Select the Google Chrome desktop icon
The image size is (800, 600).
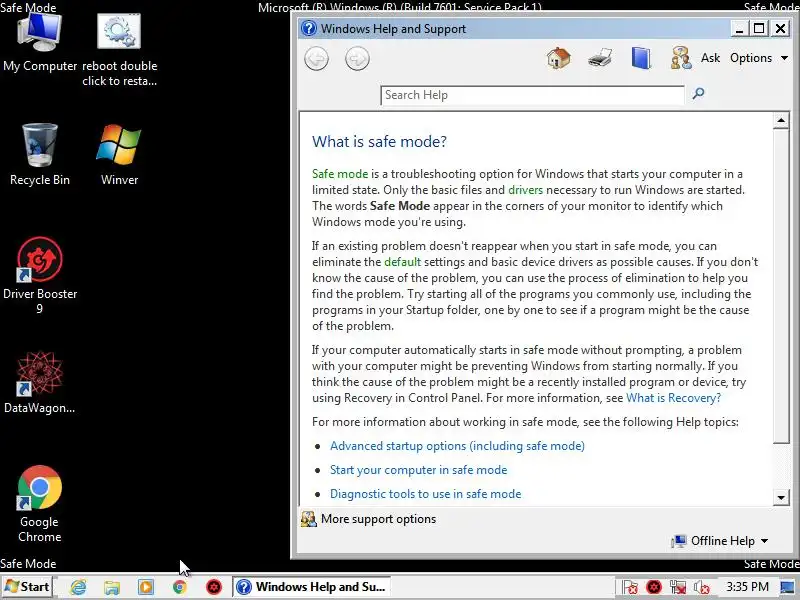[x=40, y=504]
